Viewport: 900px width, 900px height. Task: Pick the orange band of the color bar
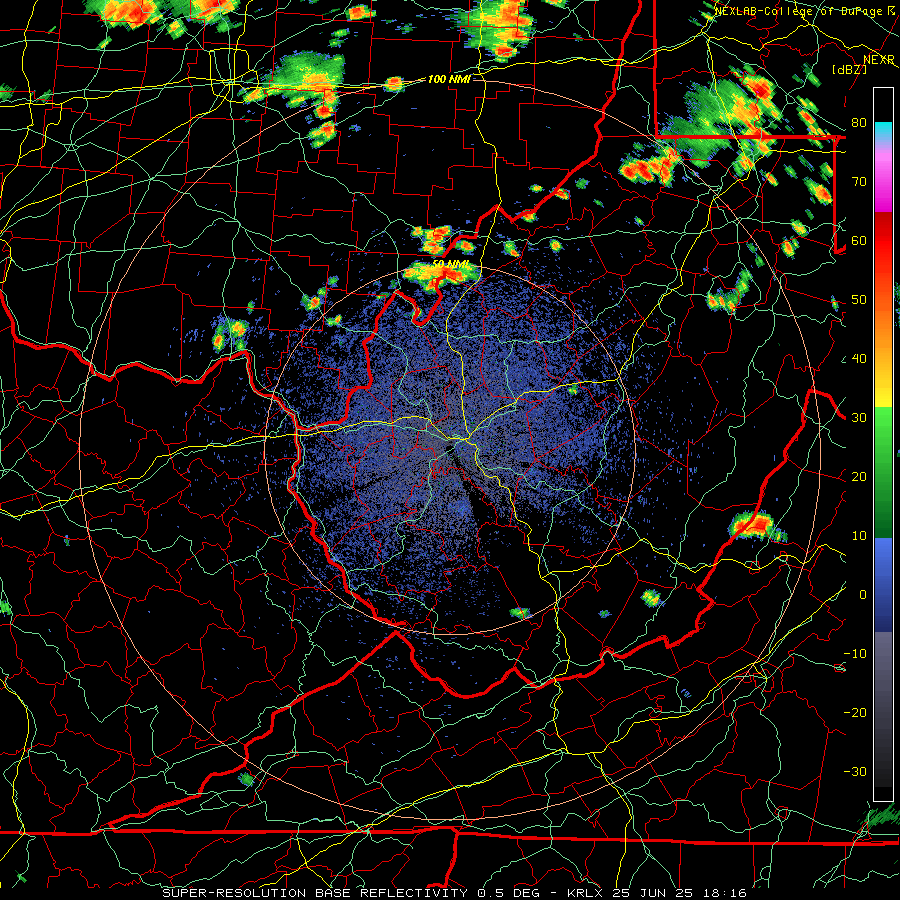(x=883, y=333)
